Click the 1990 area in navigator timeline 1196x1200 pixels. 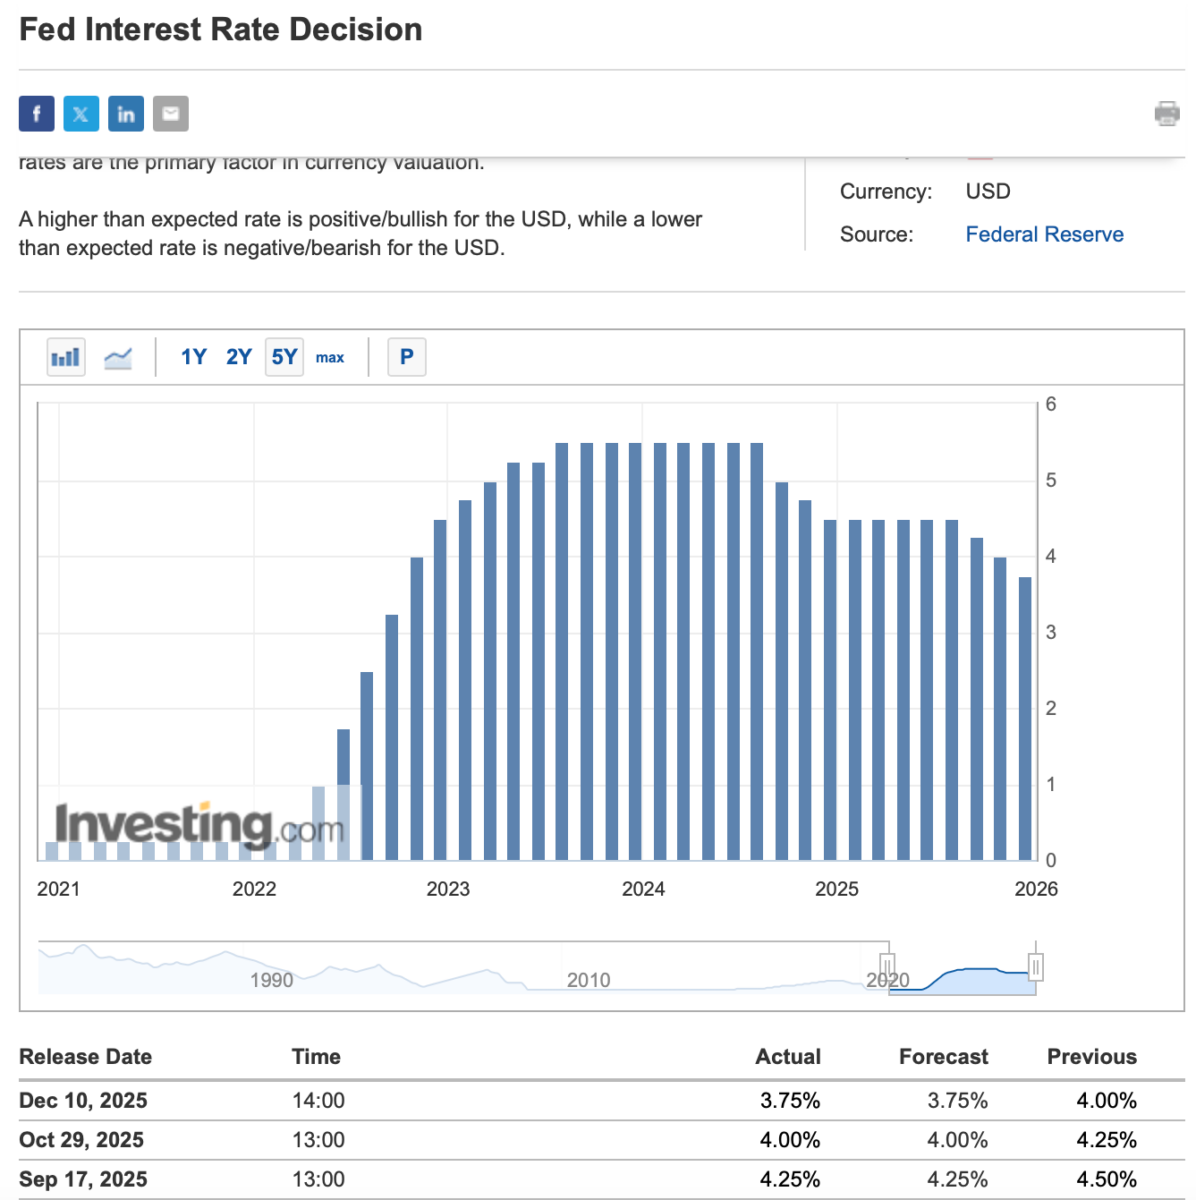pyautogui.click(x=272, y=978)
